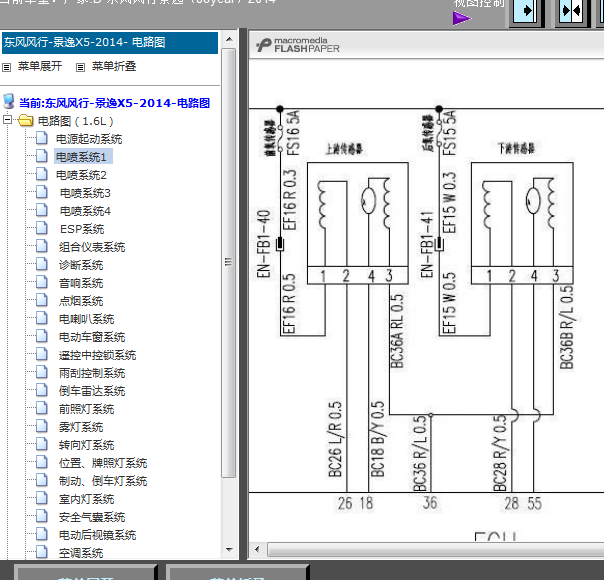Click document icon beside 电喷系统1

click(x=42, y=156)
